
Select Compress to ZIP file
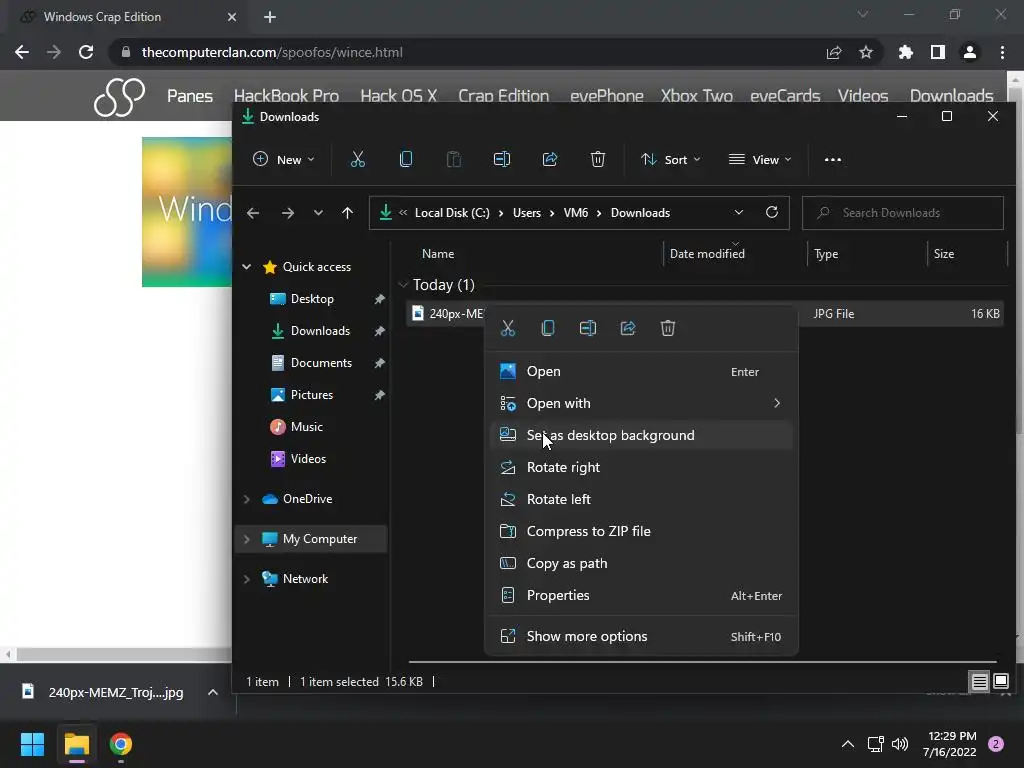pos(641,531)
